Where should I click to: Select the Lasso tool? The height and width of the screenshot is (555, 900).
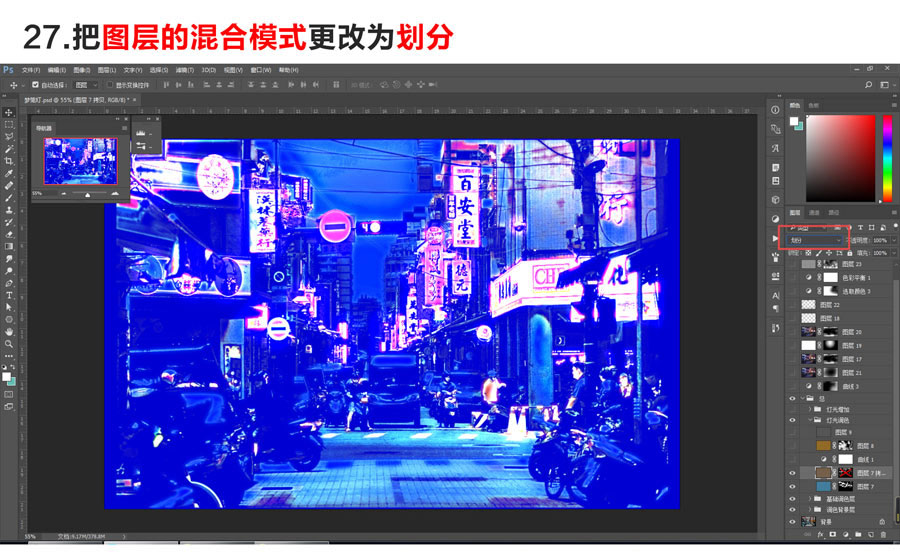click(x=9, y=137)
